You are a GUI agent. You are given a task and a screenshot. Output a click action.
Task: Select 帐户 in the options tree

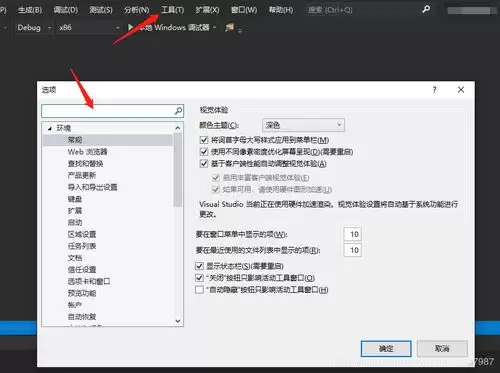(75, 305)
